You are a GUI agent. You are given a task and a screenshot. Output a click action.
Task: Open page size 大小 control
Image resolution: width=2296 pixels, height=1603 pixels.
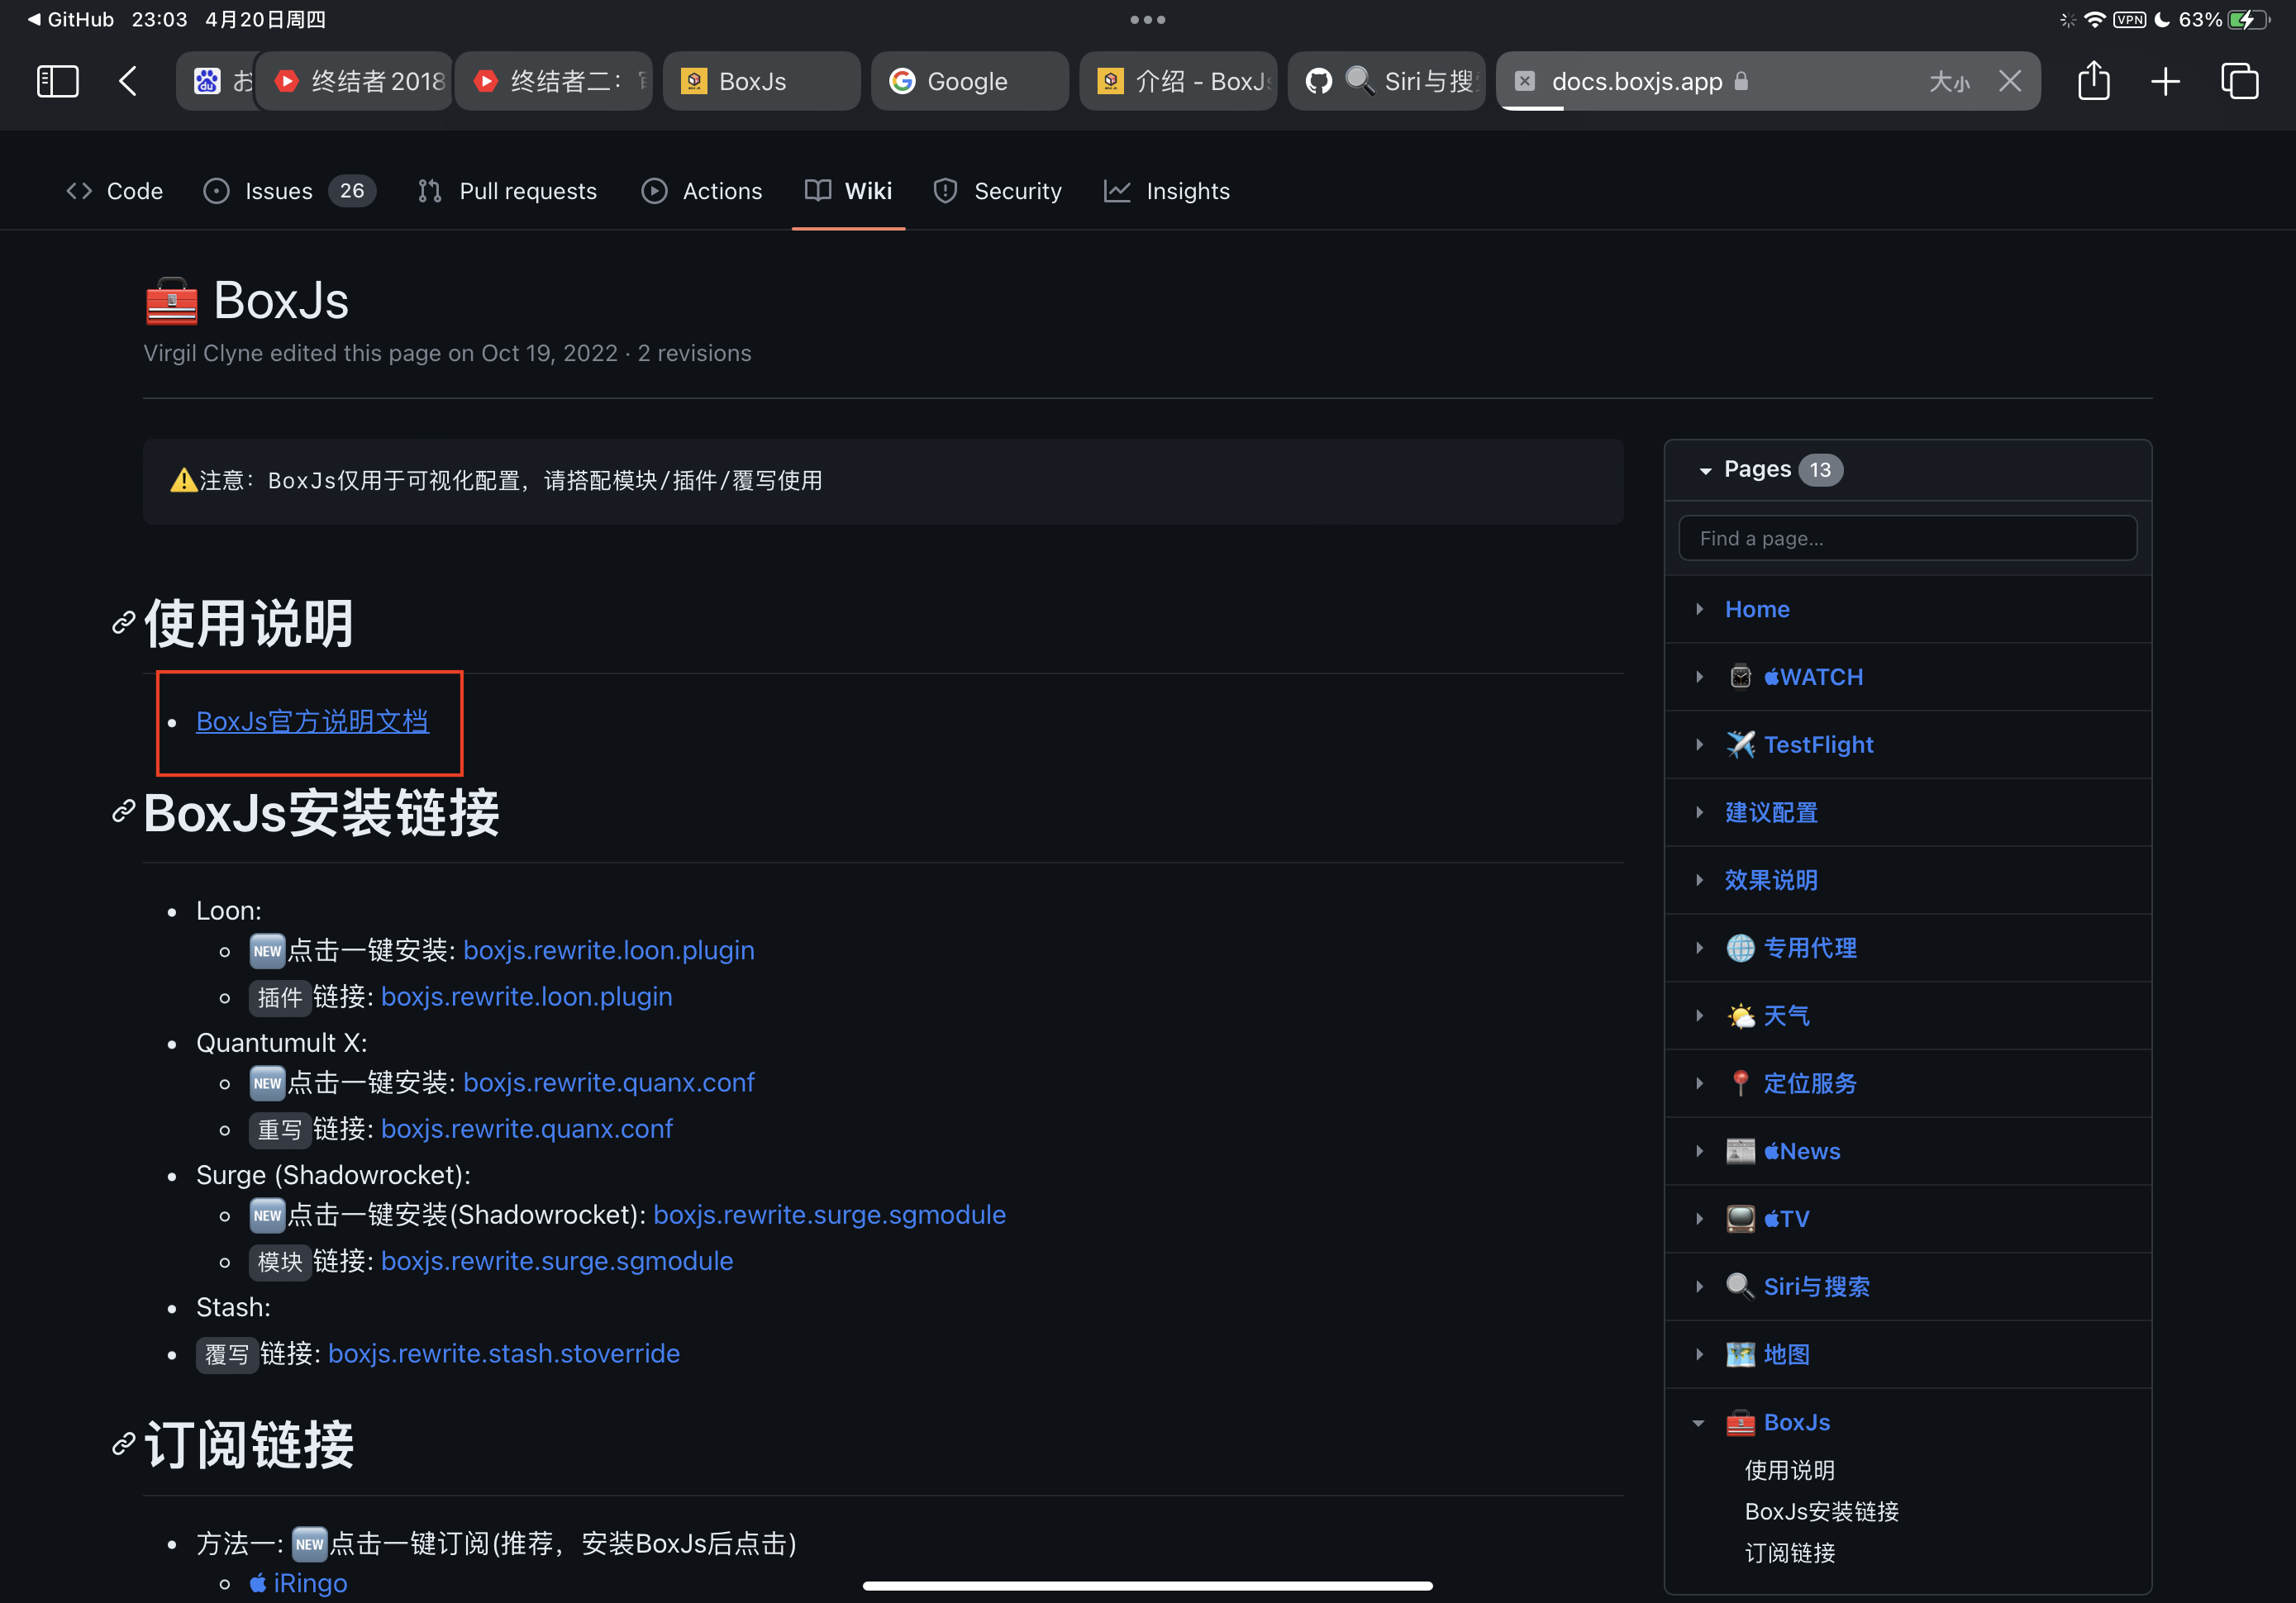1949,82
